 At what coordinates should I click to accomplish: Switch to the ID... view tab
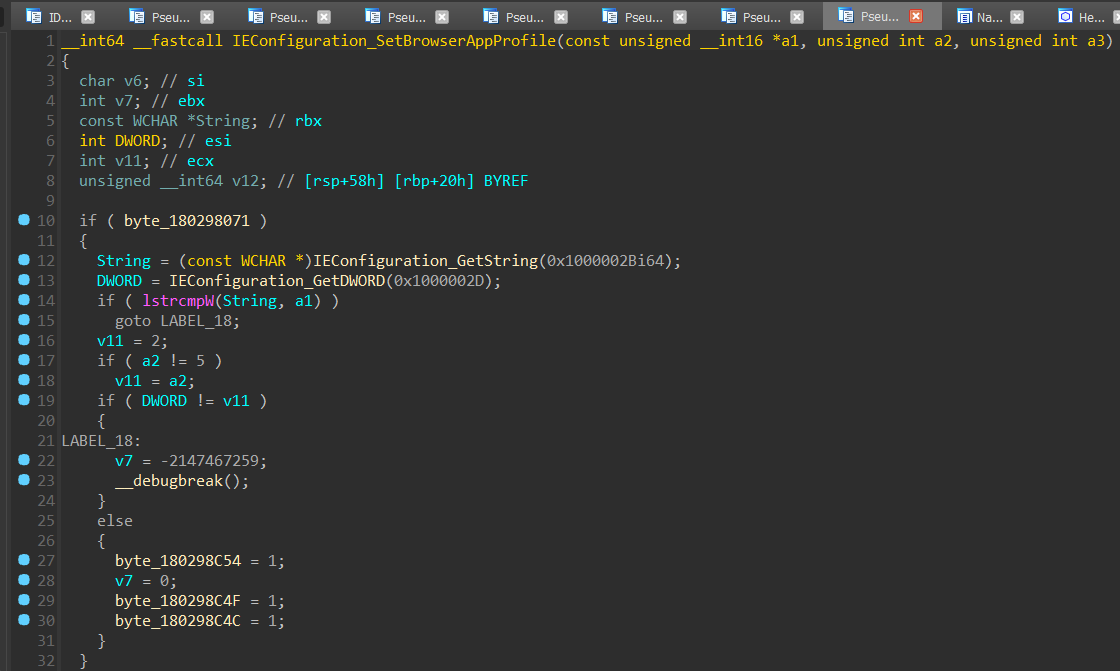pos(60,16)
